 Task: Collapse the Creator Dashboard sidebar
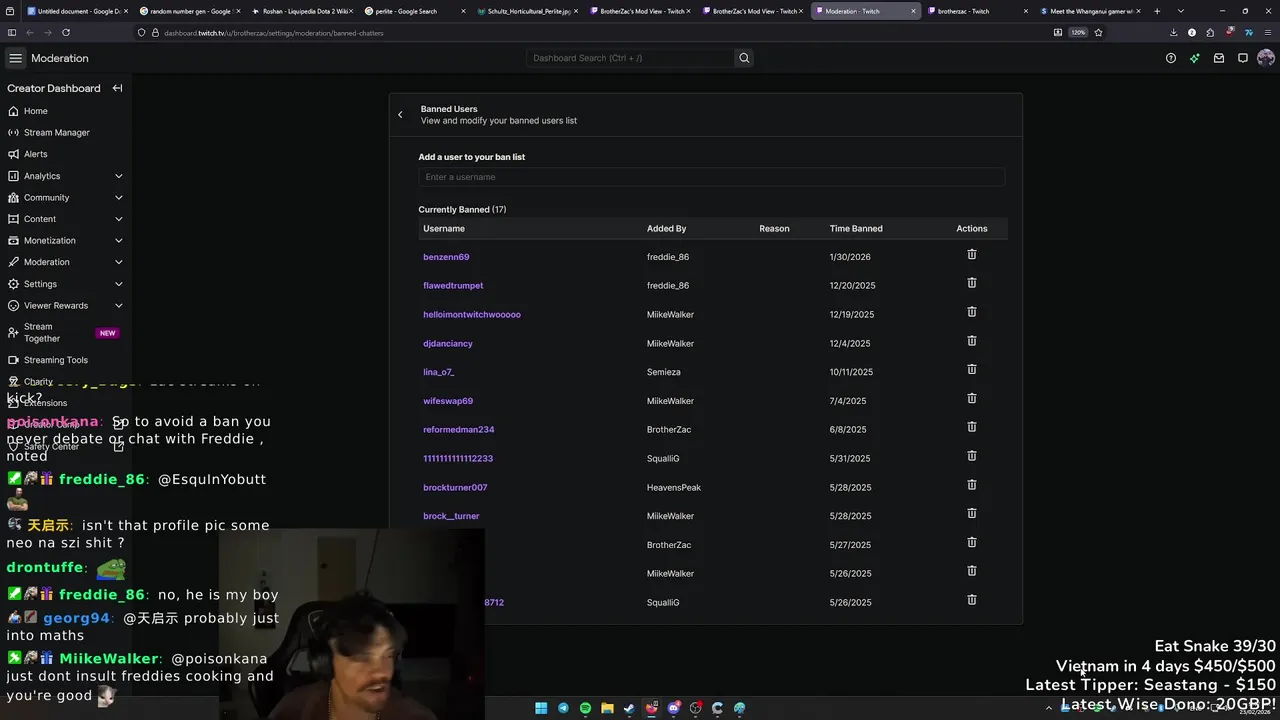pyautogui.click(x=117, y=88)
